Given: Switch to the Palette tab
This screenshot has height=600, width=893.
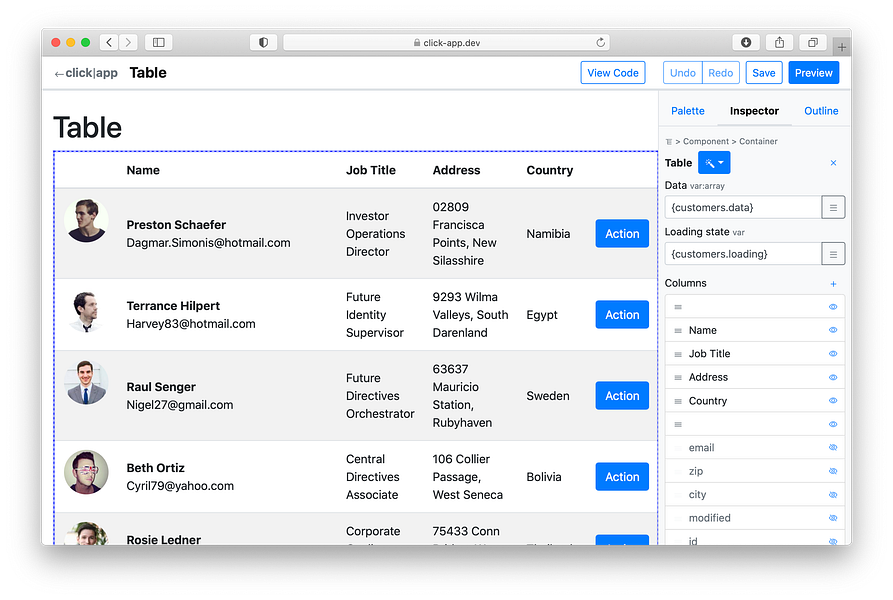Looking at the screenshot, I should (x=687, y=111).
